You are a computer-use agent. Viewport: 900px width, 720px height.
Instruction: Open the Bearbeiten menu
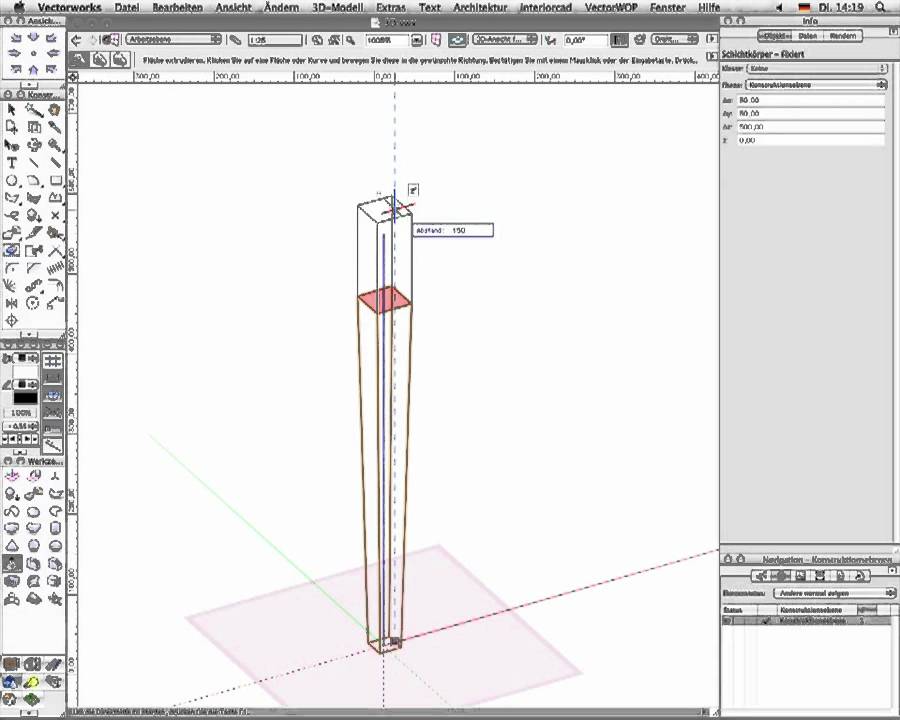coord(177,7)
